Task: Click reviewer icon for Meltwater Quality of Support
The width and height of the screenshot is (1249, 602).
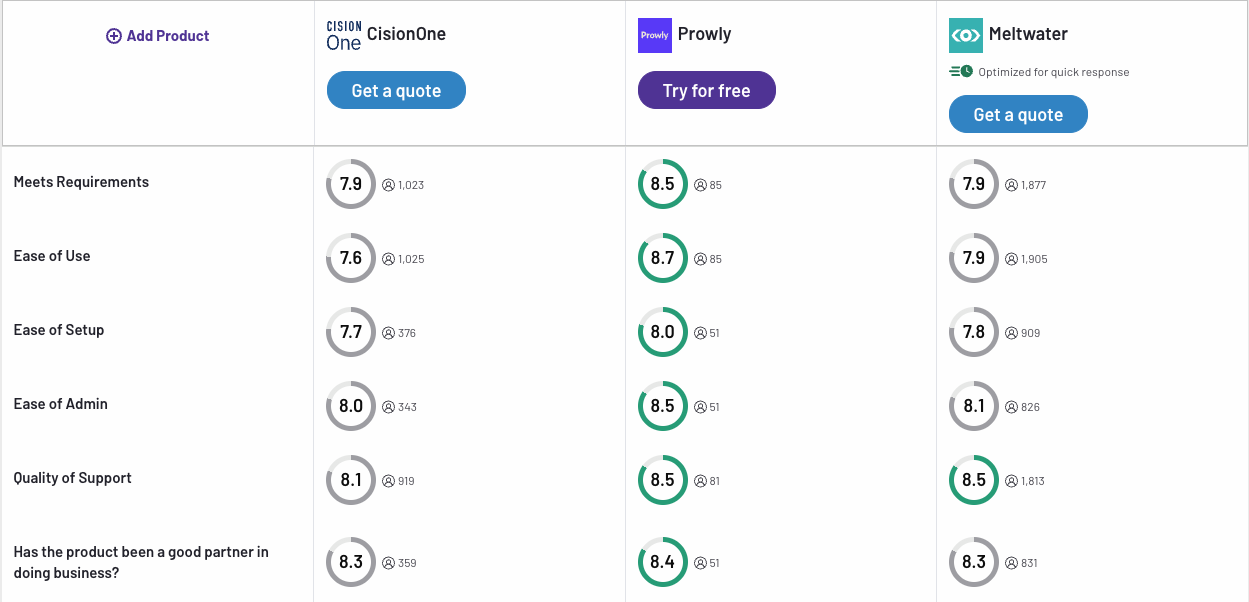Action: (1012, 481)
